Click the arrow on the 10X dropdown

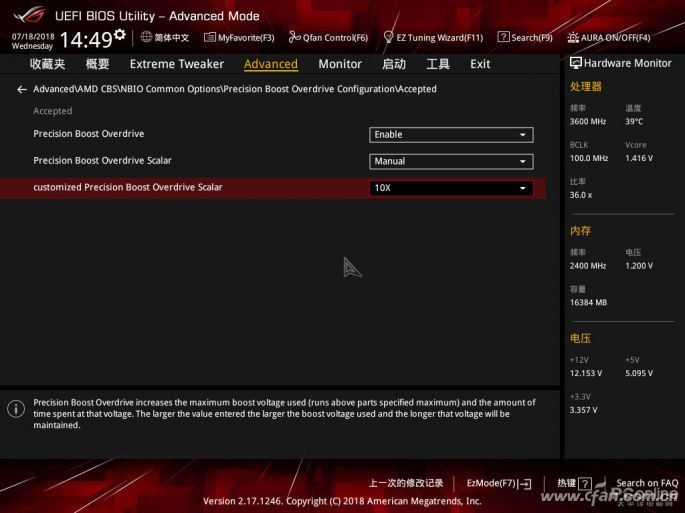(x=522, y=188)
